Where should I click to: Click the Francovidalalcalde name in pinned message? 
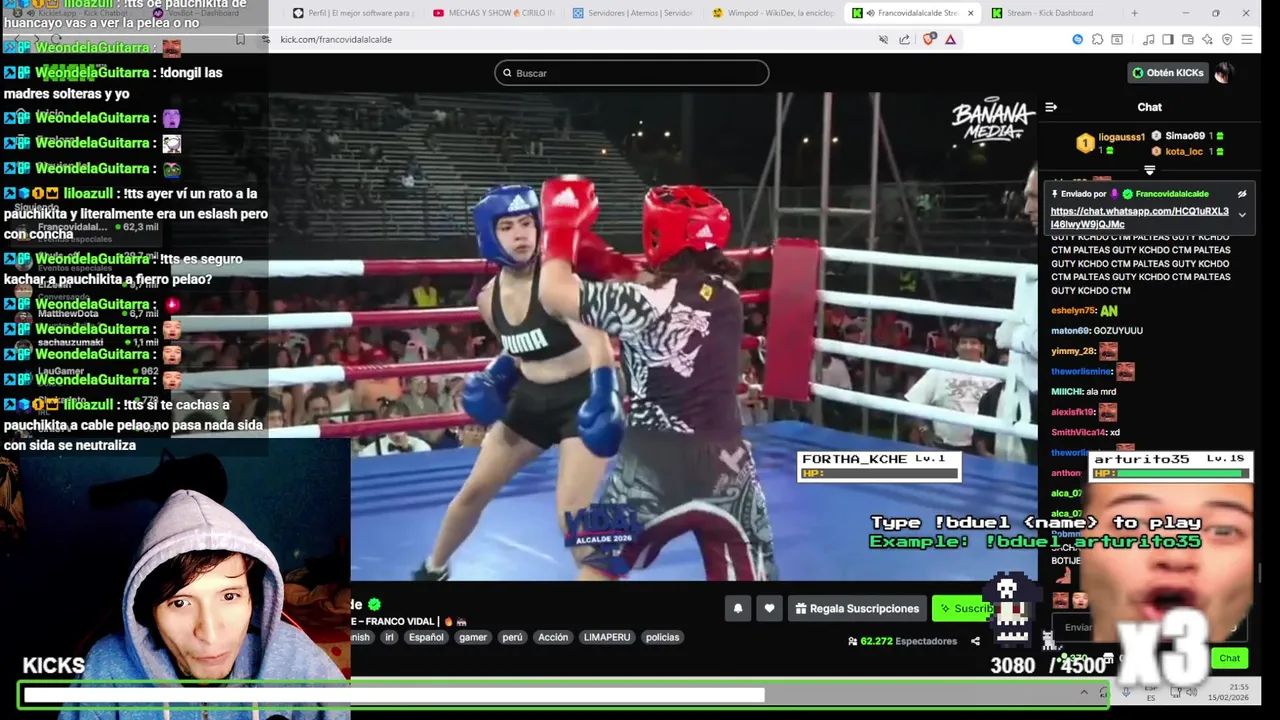tap(1172, 194)
